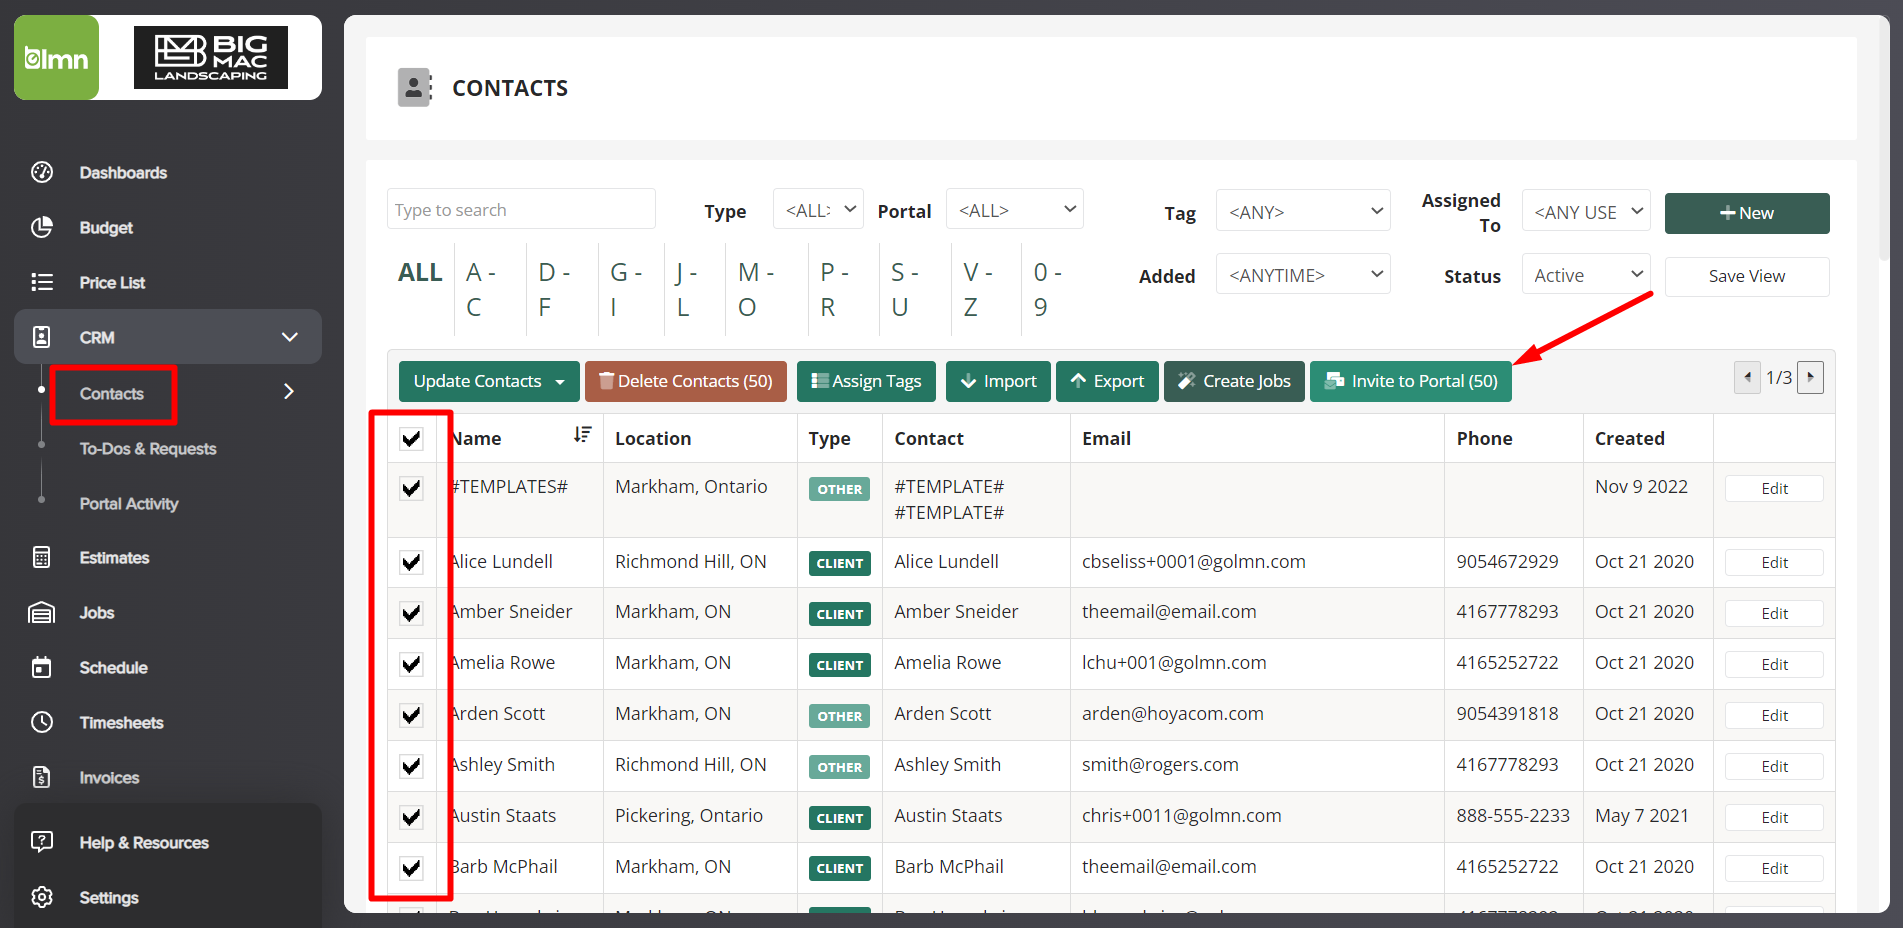This screenshot has width=1903, height=928.
Task: Click the LMN logo icon
Action: [57, 58]
